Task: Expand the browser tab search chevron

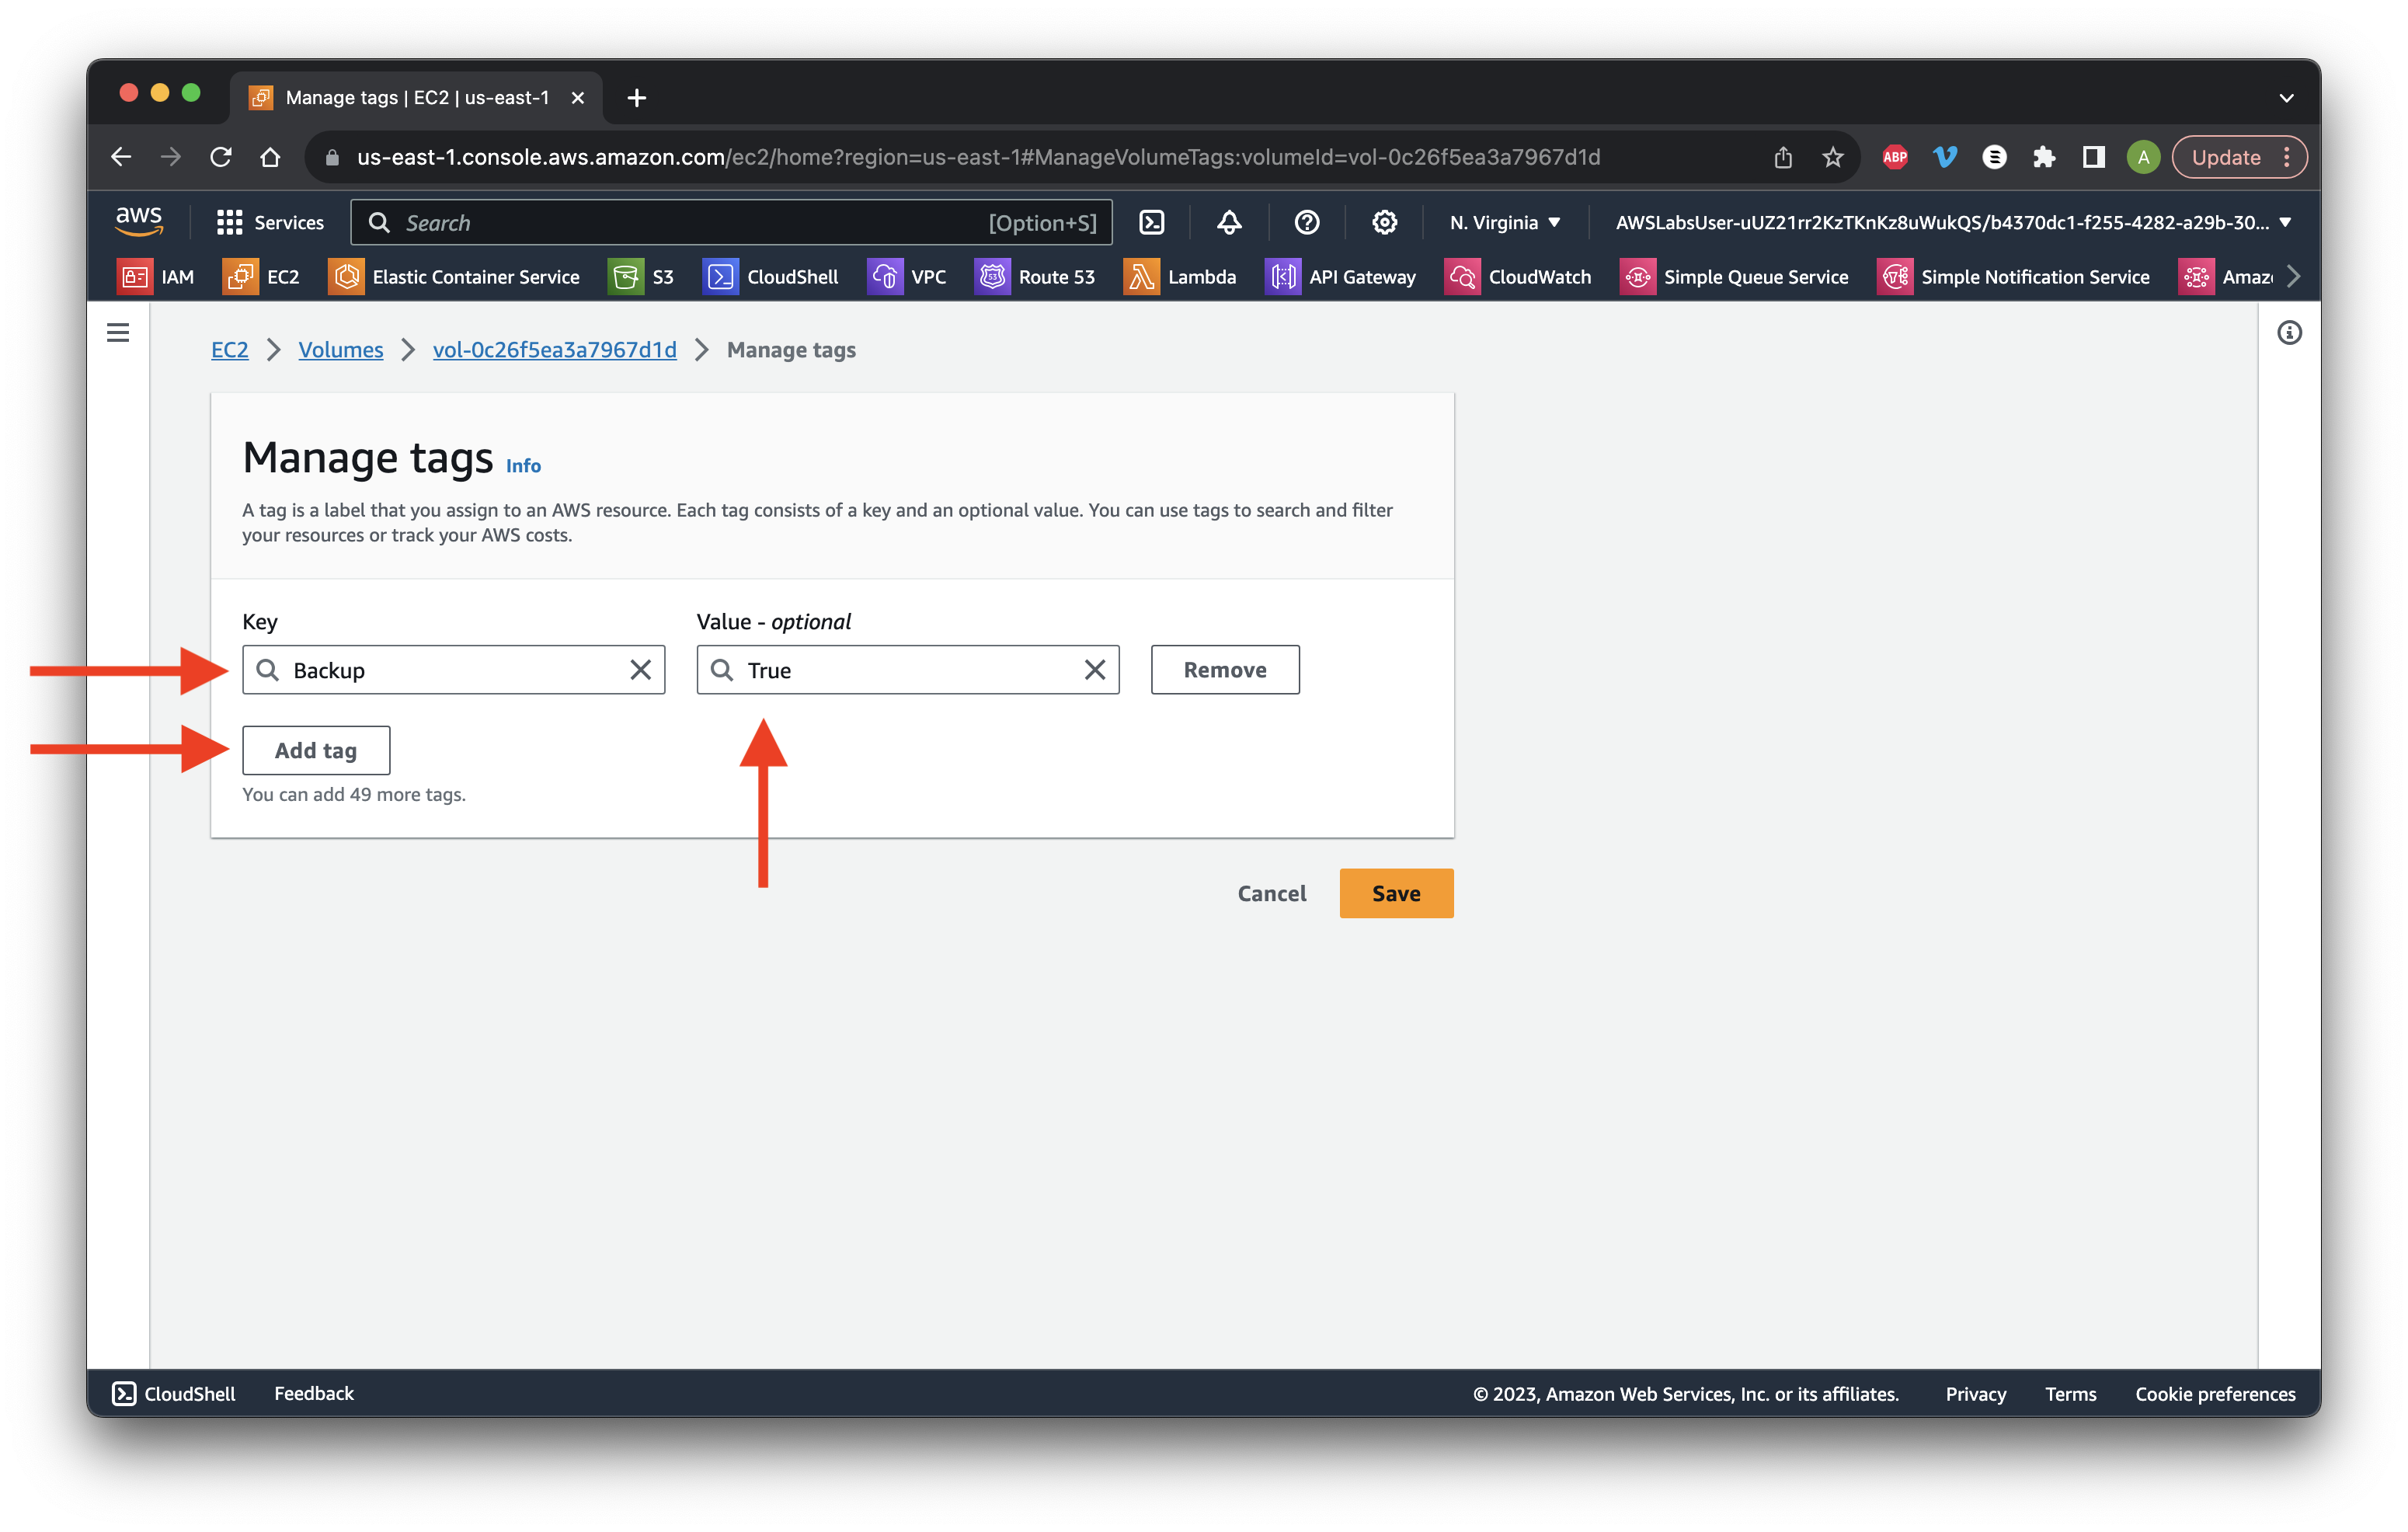Action: click(2286, 98)
